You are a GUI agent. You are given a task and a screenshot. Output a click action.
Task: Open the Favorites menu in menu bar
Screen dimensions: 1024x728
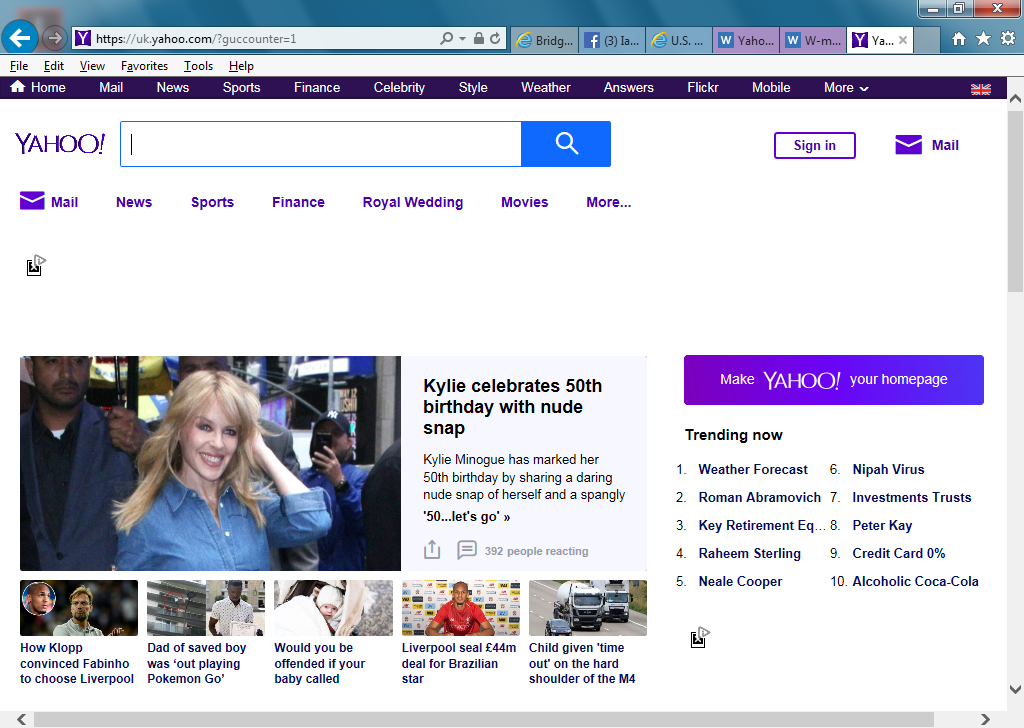[x=144, y=66]
